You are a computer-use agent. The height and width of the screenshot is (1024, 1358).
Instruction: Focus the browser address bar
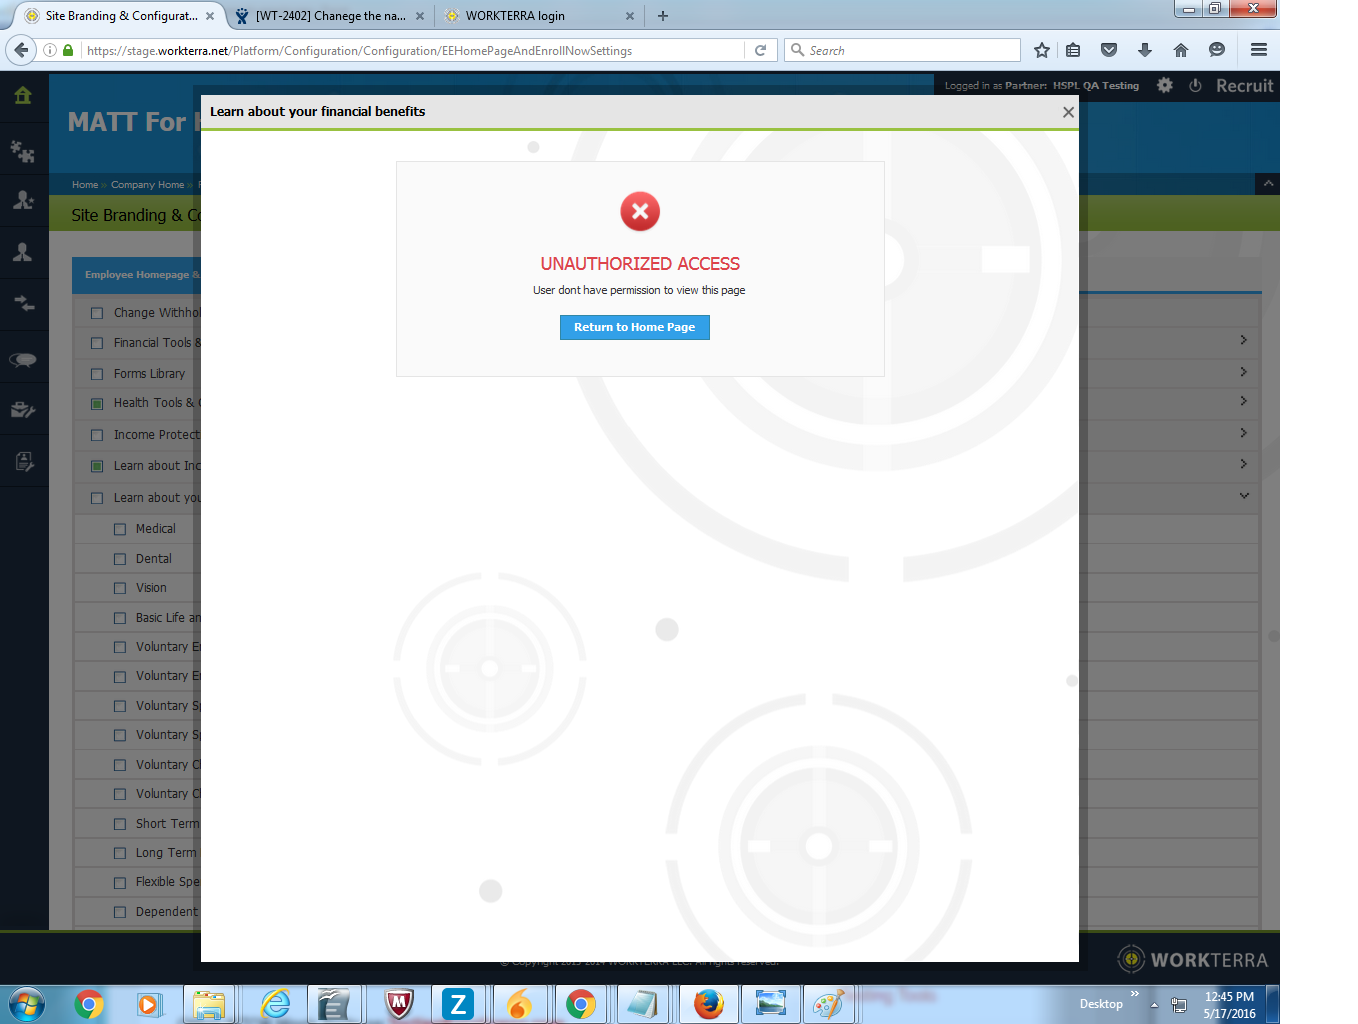[x=412, y=50]
